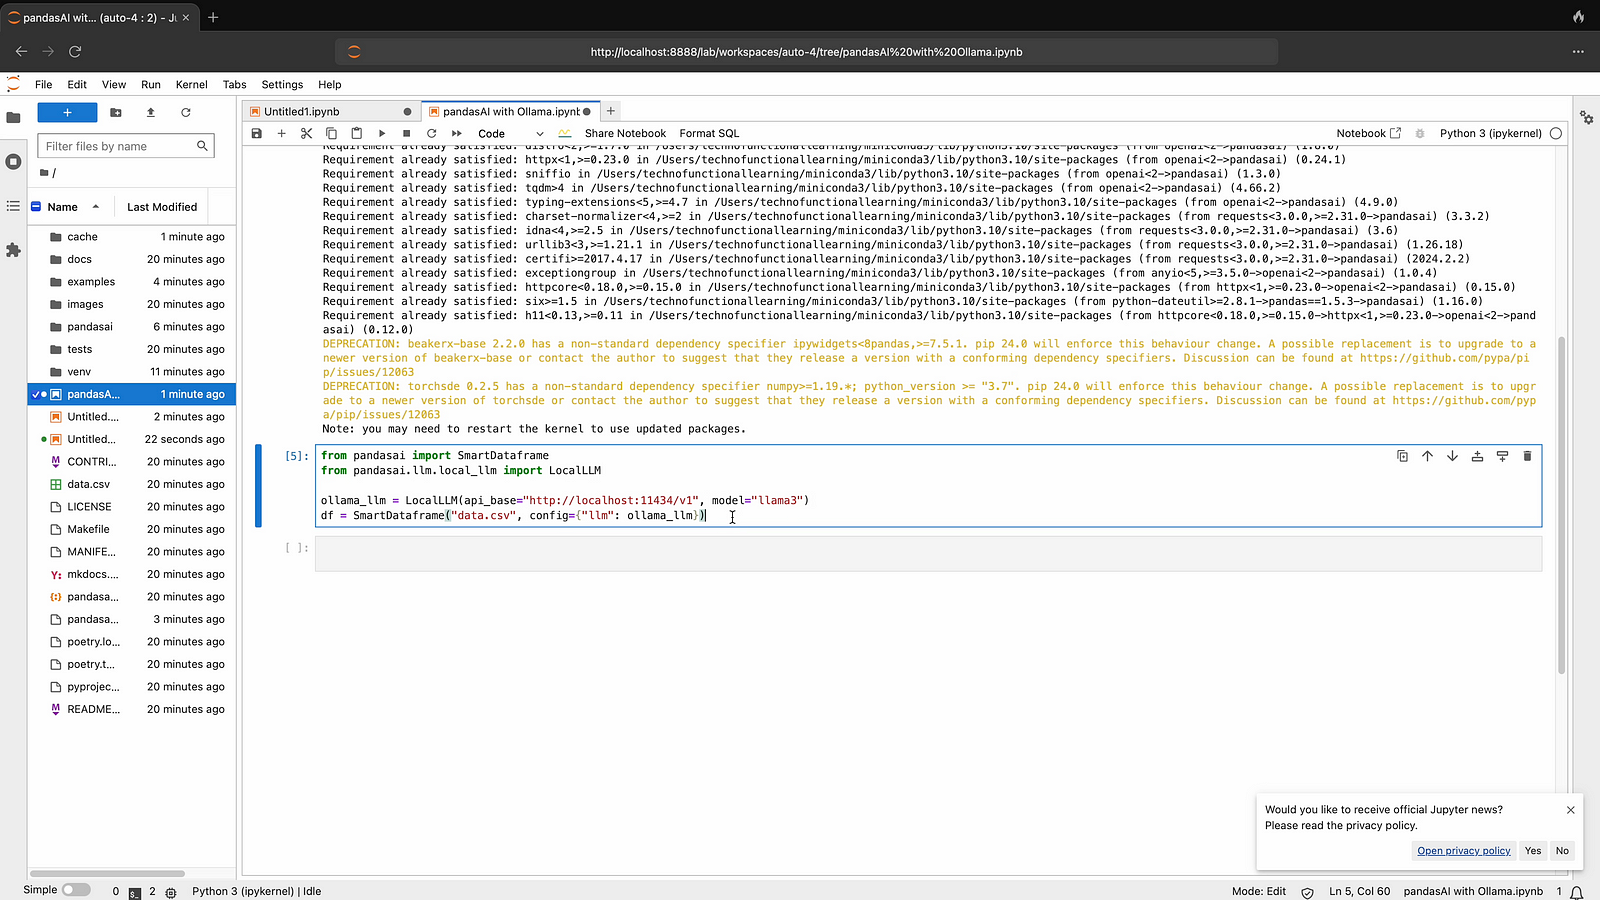Image resolution: width=1600 pixels, height=900 pixels.
Task: Interrupt the kernel using the stop icon
Action: click(x=406, y=133)
